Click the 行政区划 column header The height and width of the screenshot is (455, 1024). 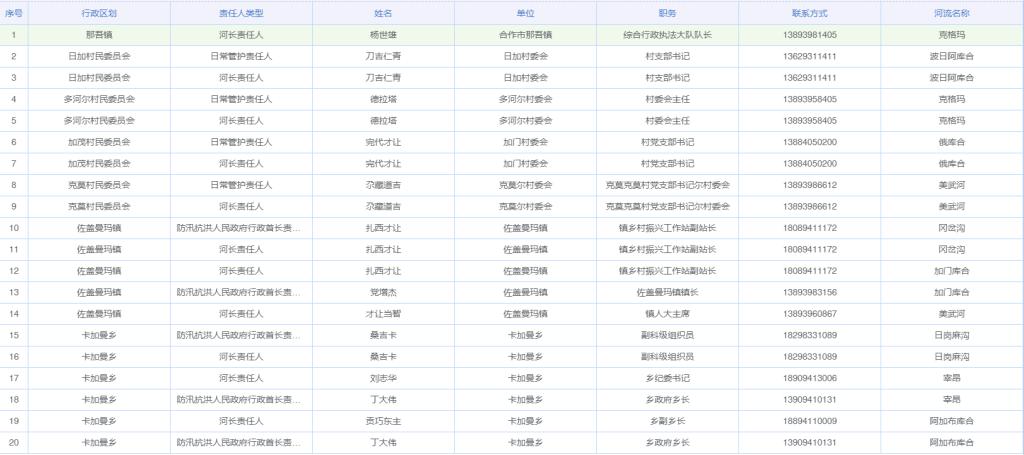99,13
